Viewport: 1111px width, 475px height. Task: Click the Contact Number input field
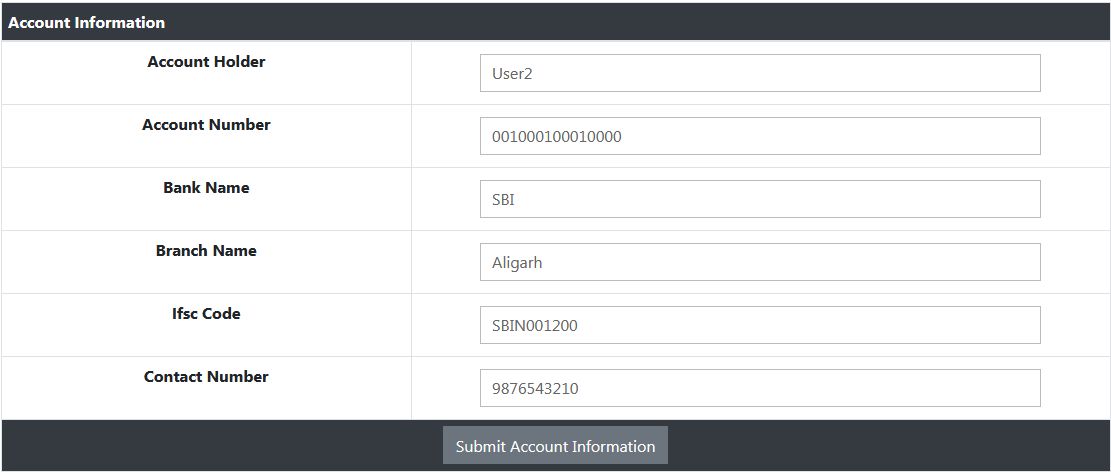(x=760, y=388)
